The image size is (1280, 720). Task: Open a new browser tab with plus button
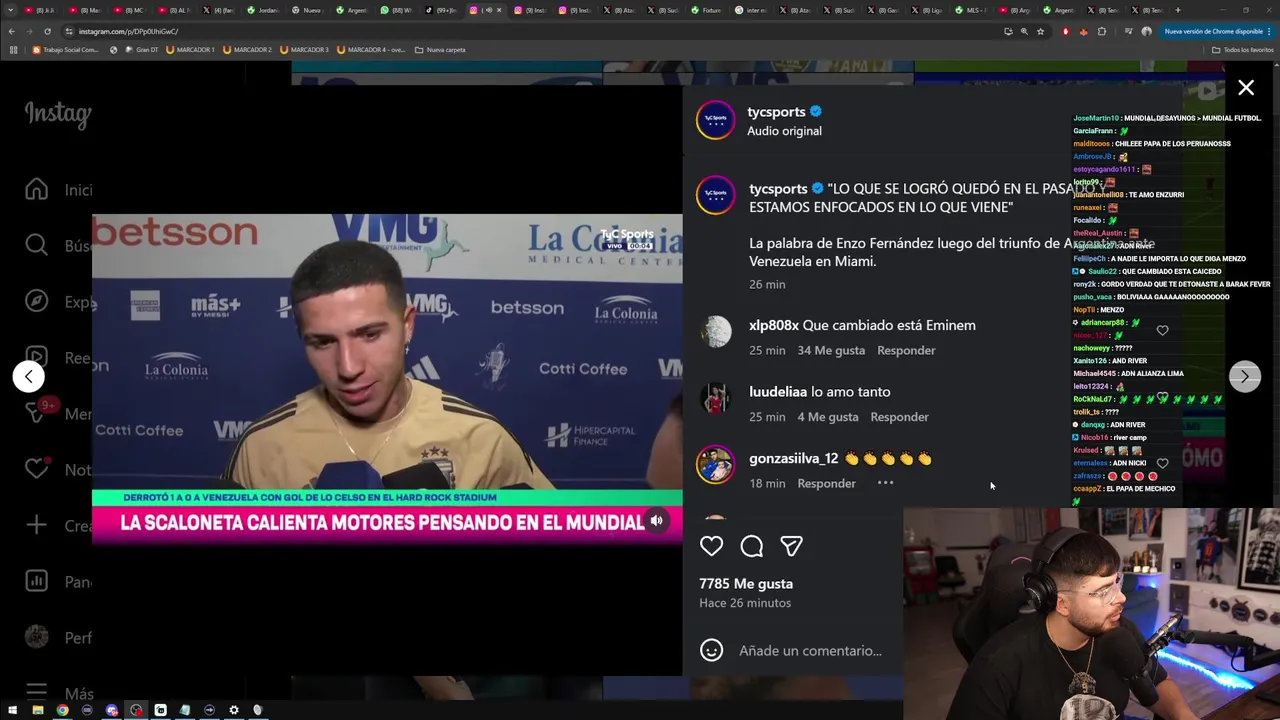tap(1177, 10)
